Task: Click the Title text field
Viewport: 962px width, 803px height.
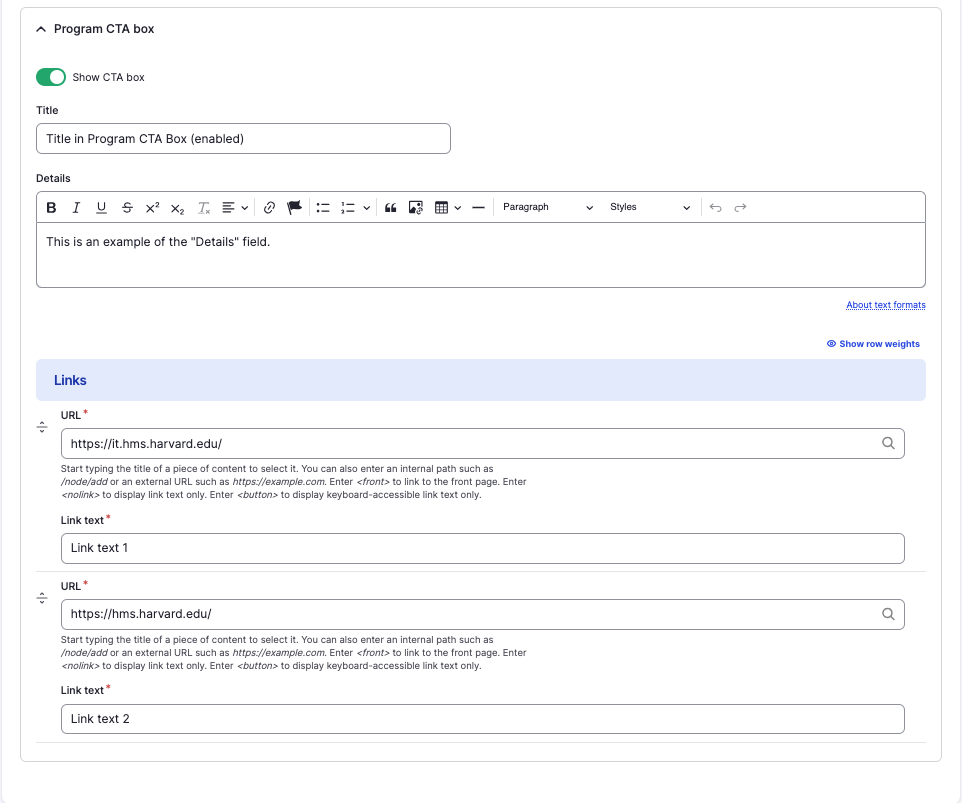Action: pyautogui.click(x=243, y=139)
